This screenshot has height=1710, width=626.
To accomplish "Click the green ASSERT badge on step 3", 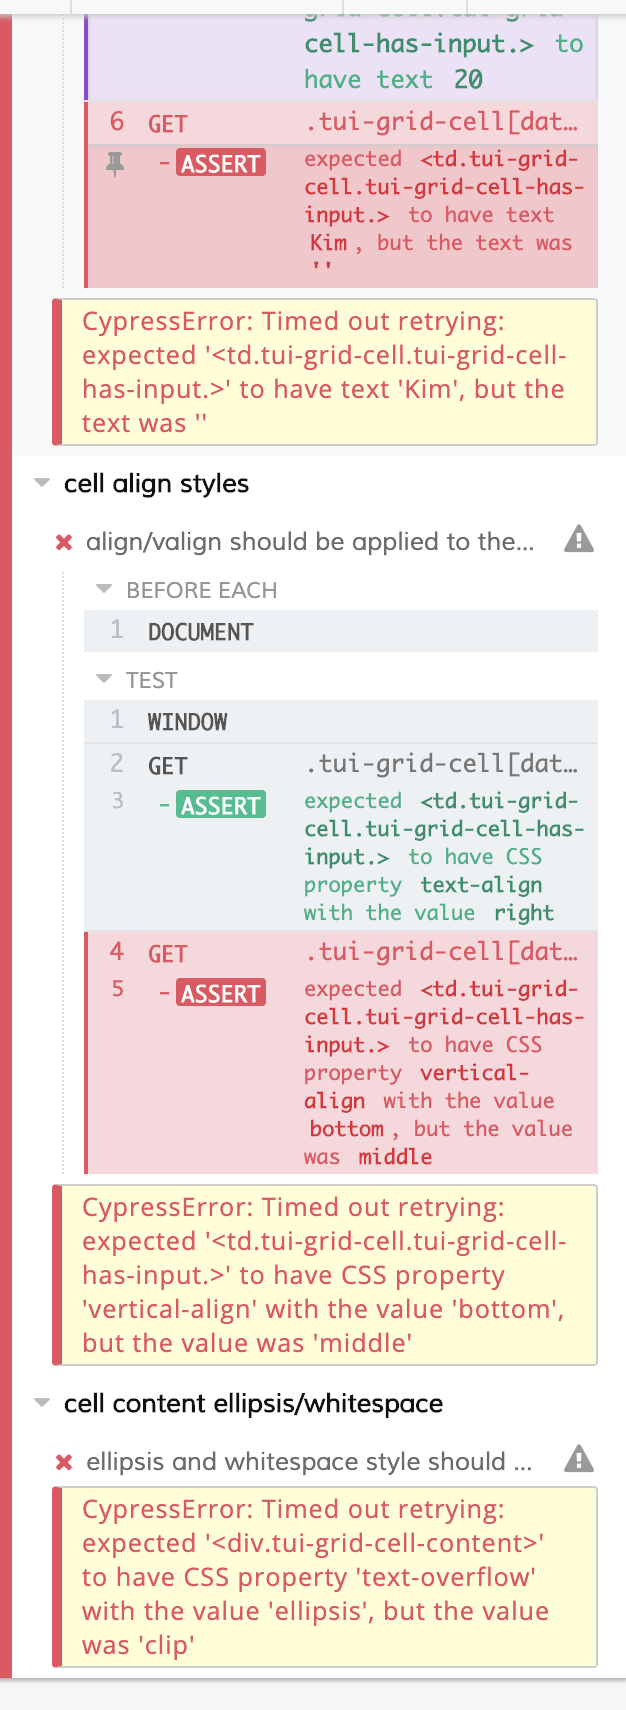I will 220,804.
